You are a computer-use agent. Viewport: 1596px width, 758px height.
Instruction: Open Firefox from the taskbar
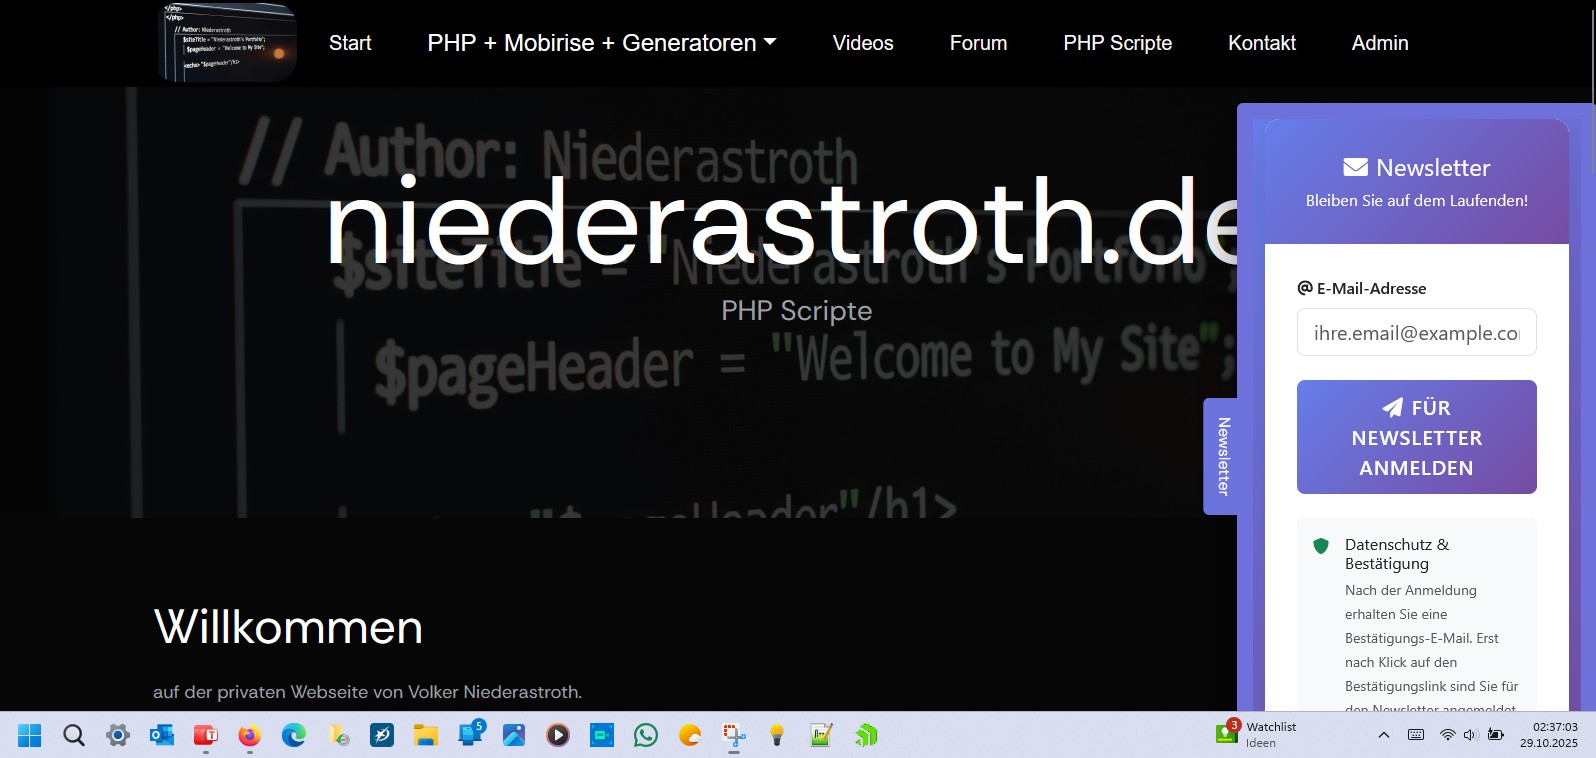coord(249,736)
